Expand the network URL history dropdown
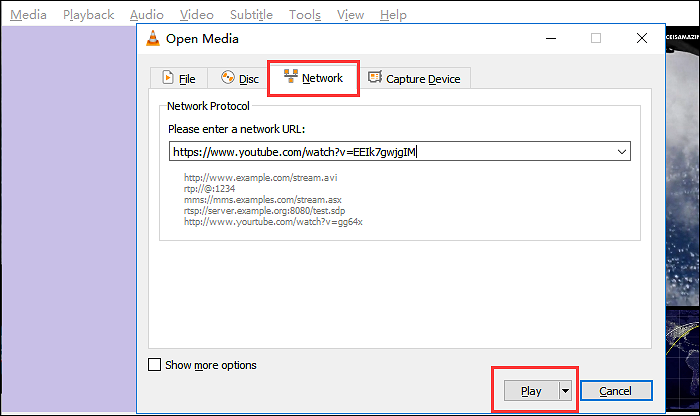This screenshot has width=700, height=416. 623,152
